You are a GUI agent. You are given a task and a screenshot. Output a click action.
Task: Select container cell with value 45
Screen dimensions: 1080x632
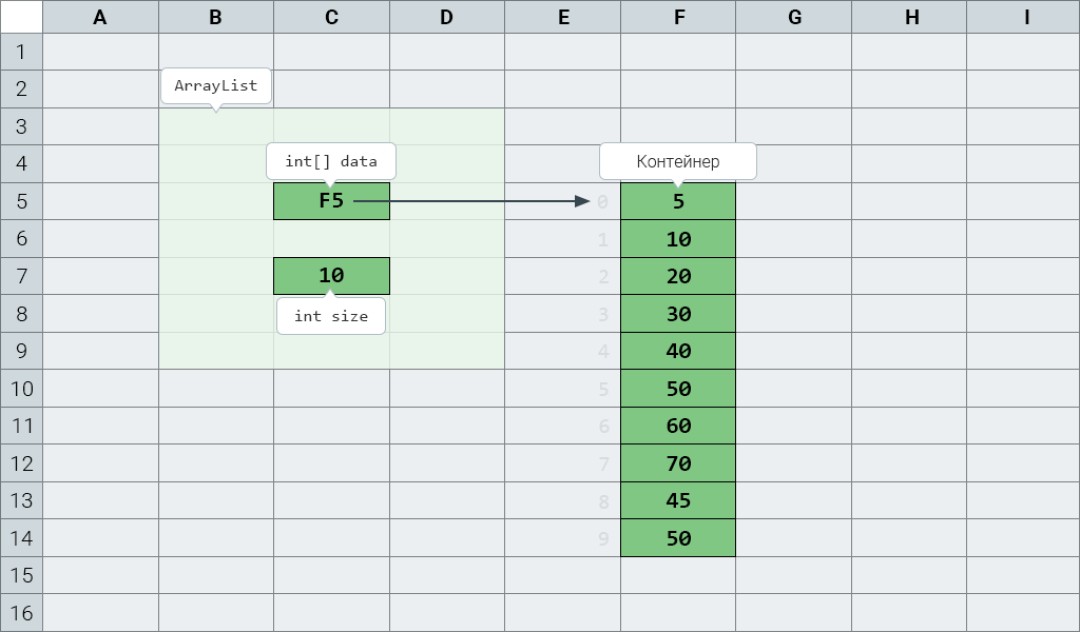678,501
